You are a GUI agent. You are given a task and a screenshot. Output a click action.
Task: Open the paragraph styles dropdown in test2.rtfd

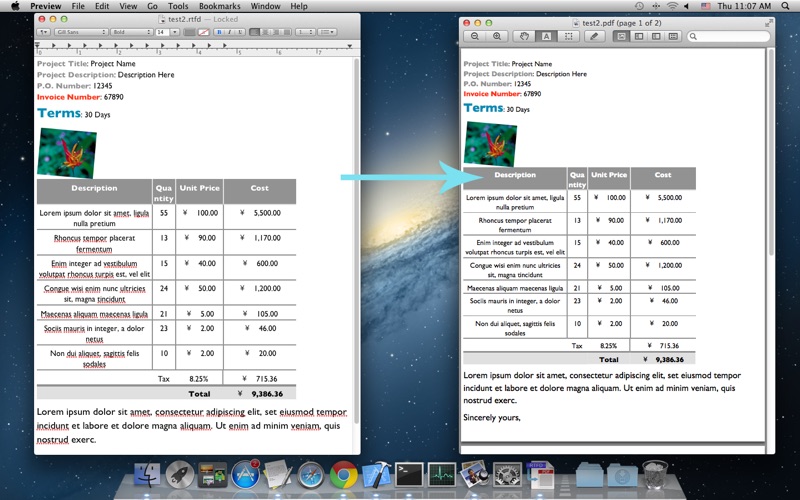(x=43, y=32)
